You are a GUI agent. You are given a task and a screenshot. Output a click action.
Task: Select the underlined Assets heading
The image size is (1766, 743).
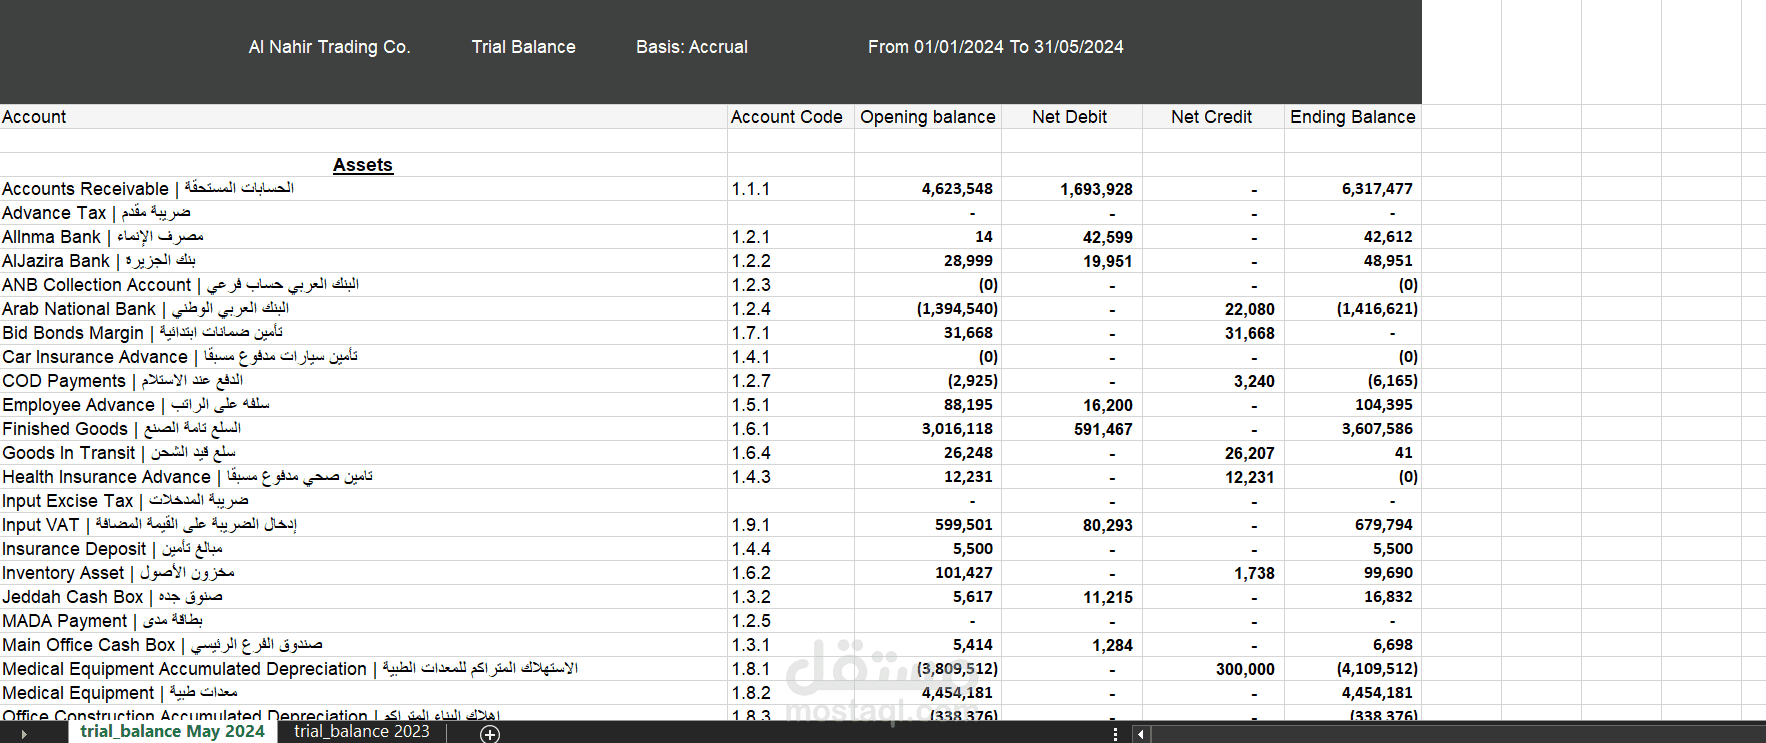tap(363, 165)
